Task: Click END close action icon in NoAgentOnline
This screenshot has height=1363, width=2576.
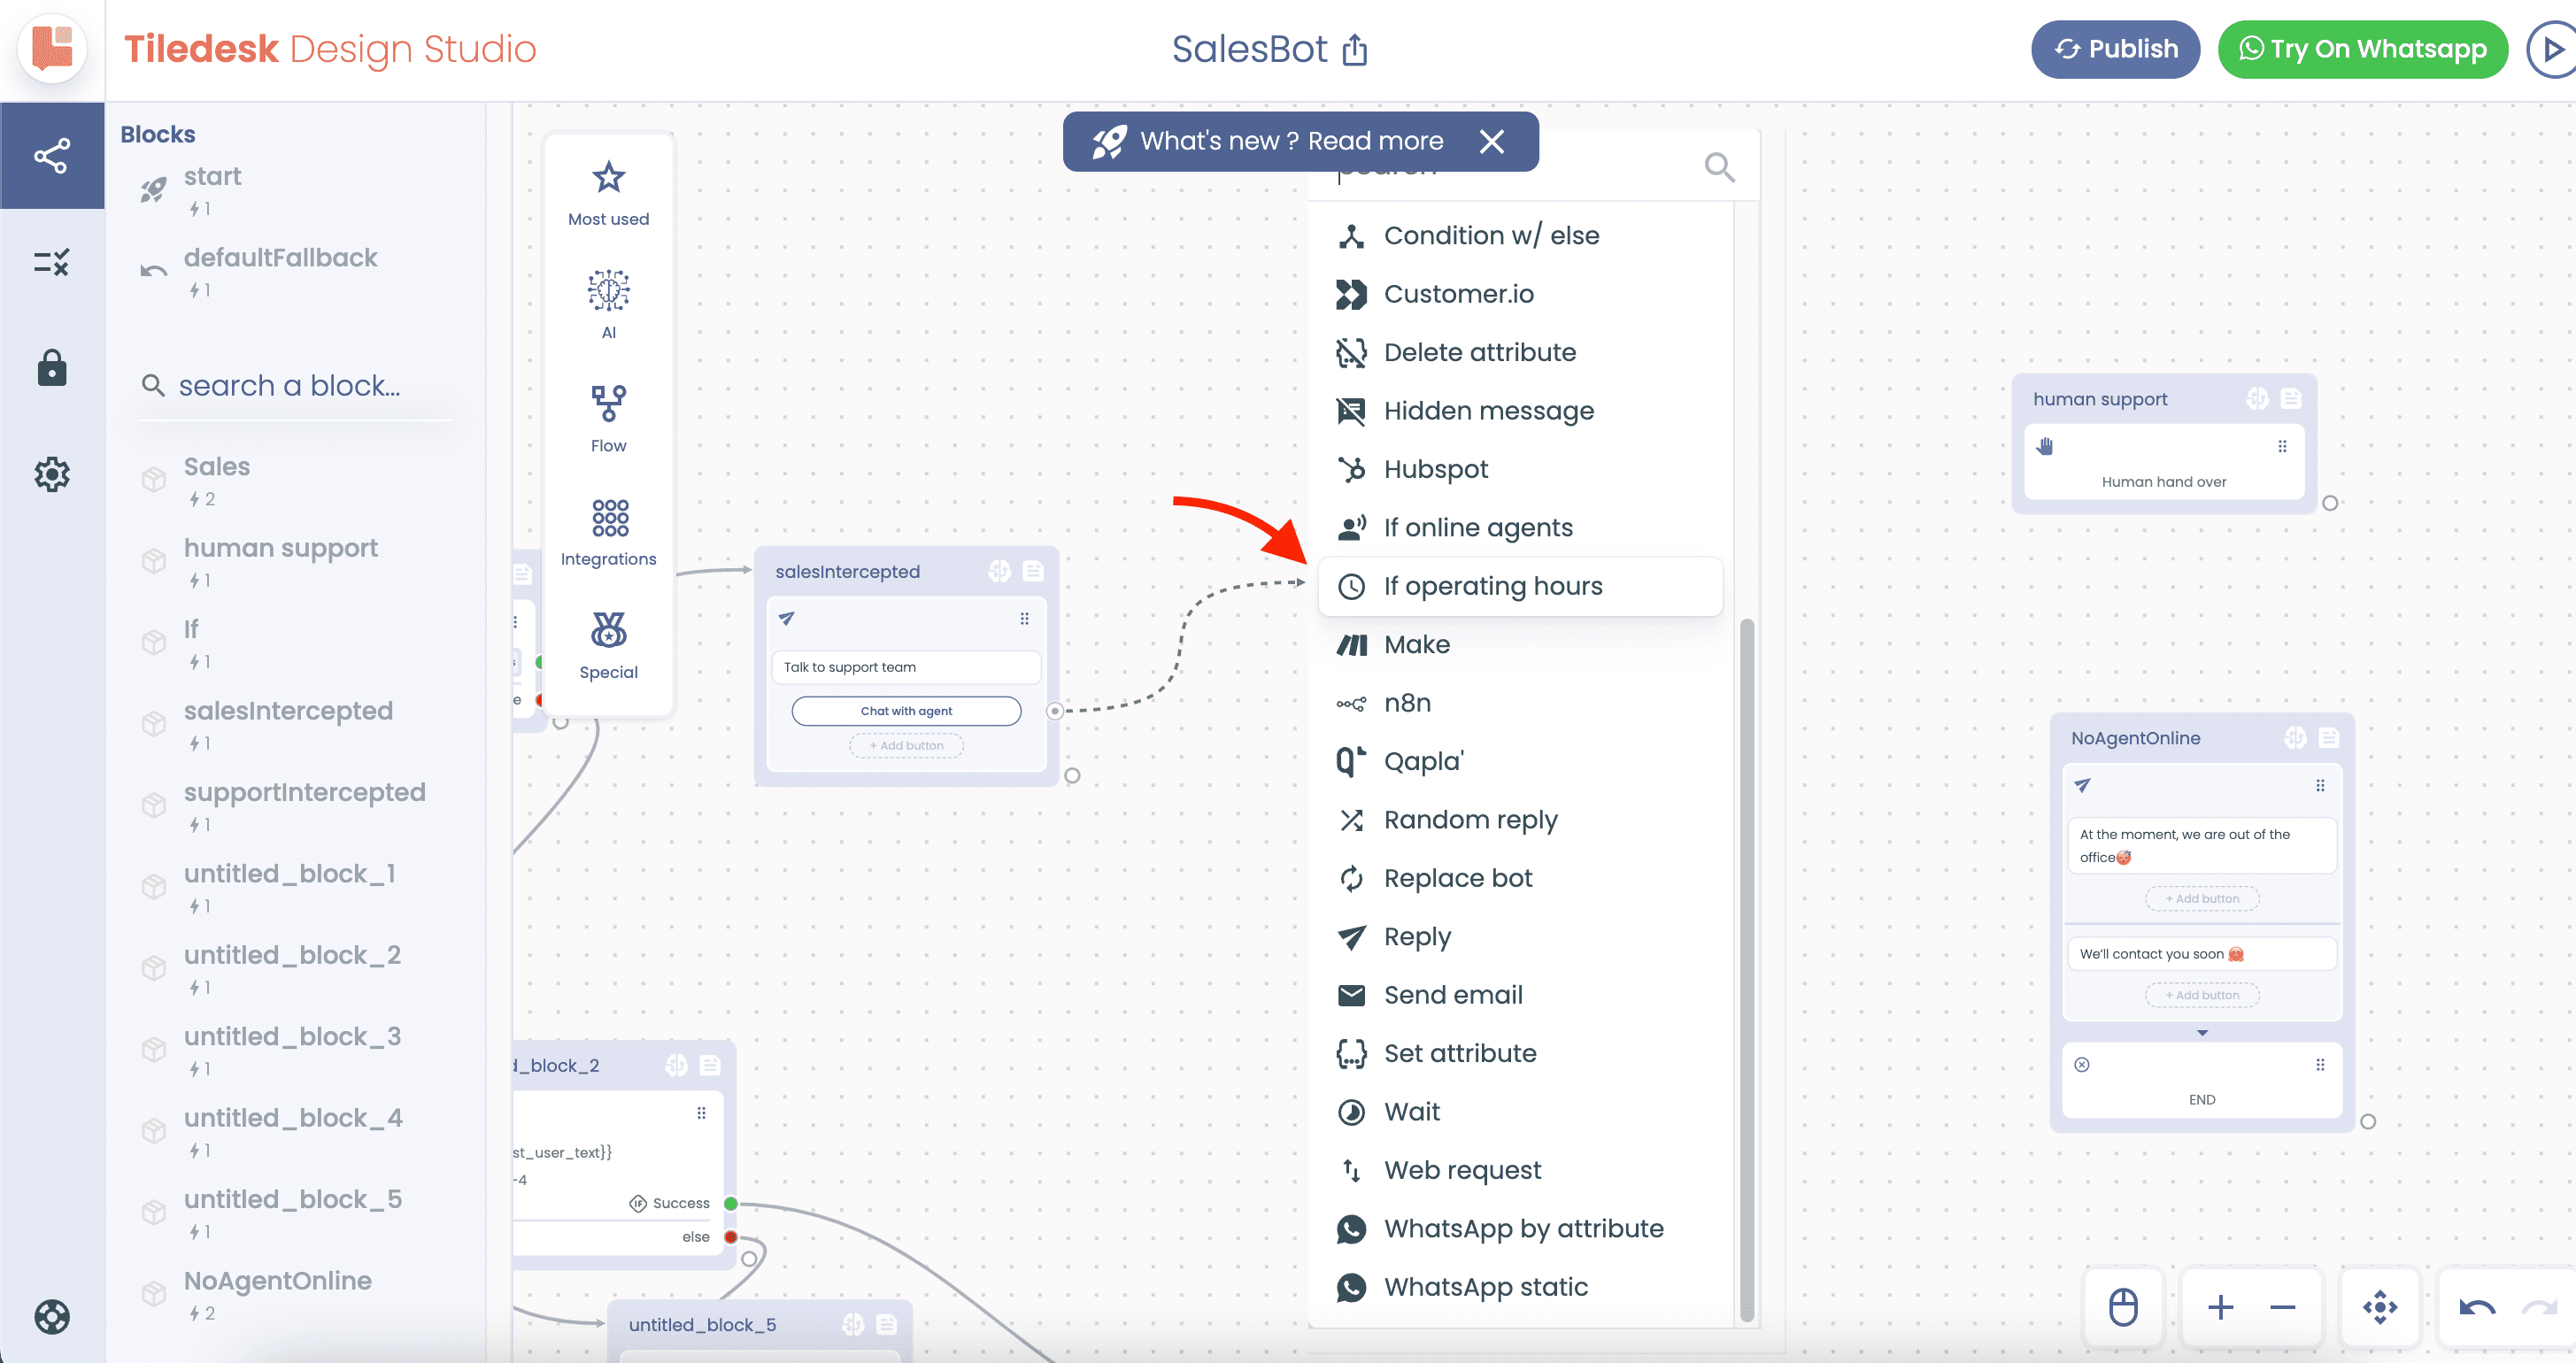Action: [2082, 1065]
